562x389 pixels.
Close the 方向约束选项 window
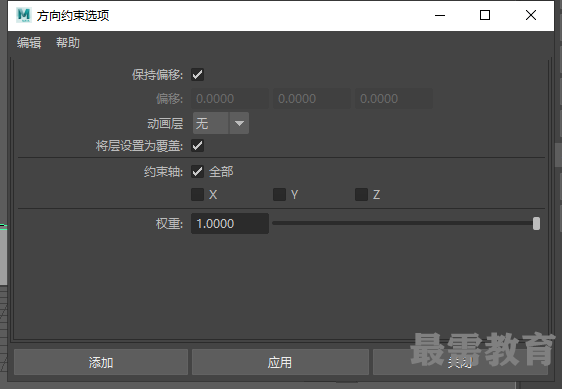coord(531,15)
